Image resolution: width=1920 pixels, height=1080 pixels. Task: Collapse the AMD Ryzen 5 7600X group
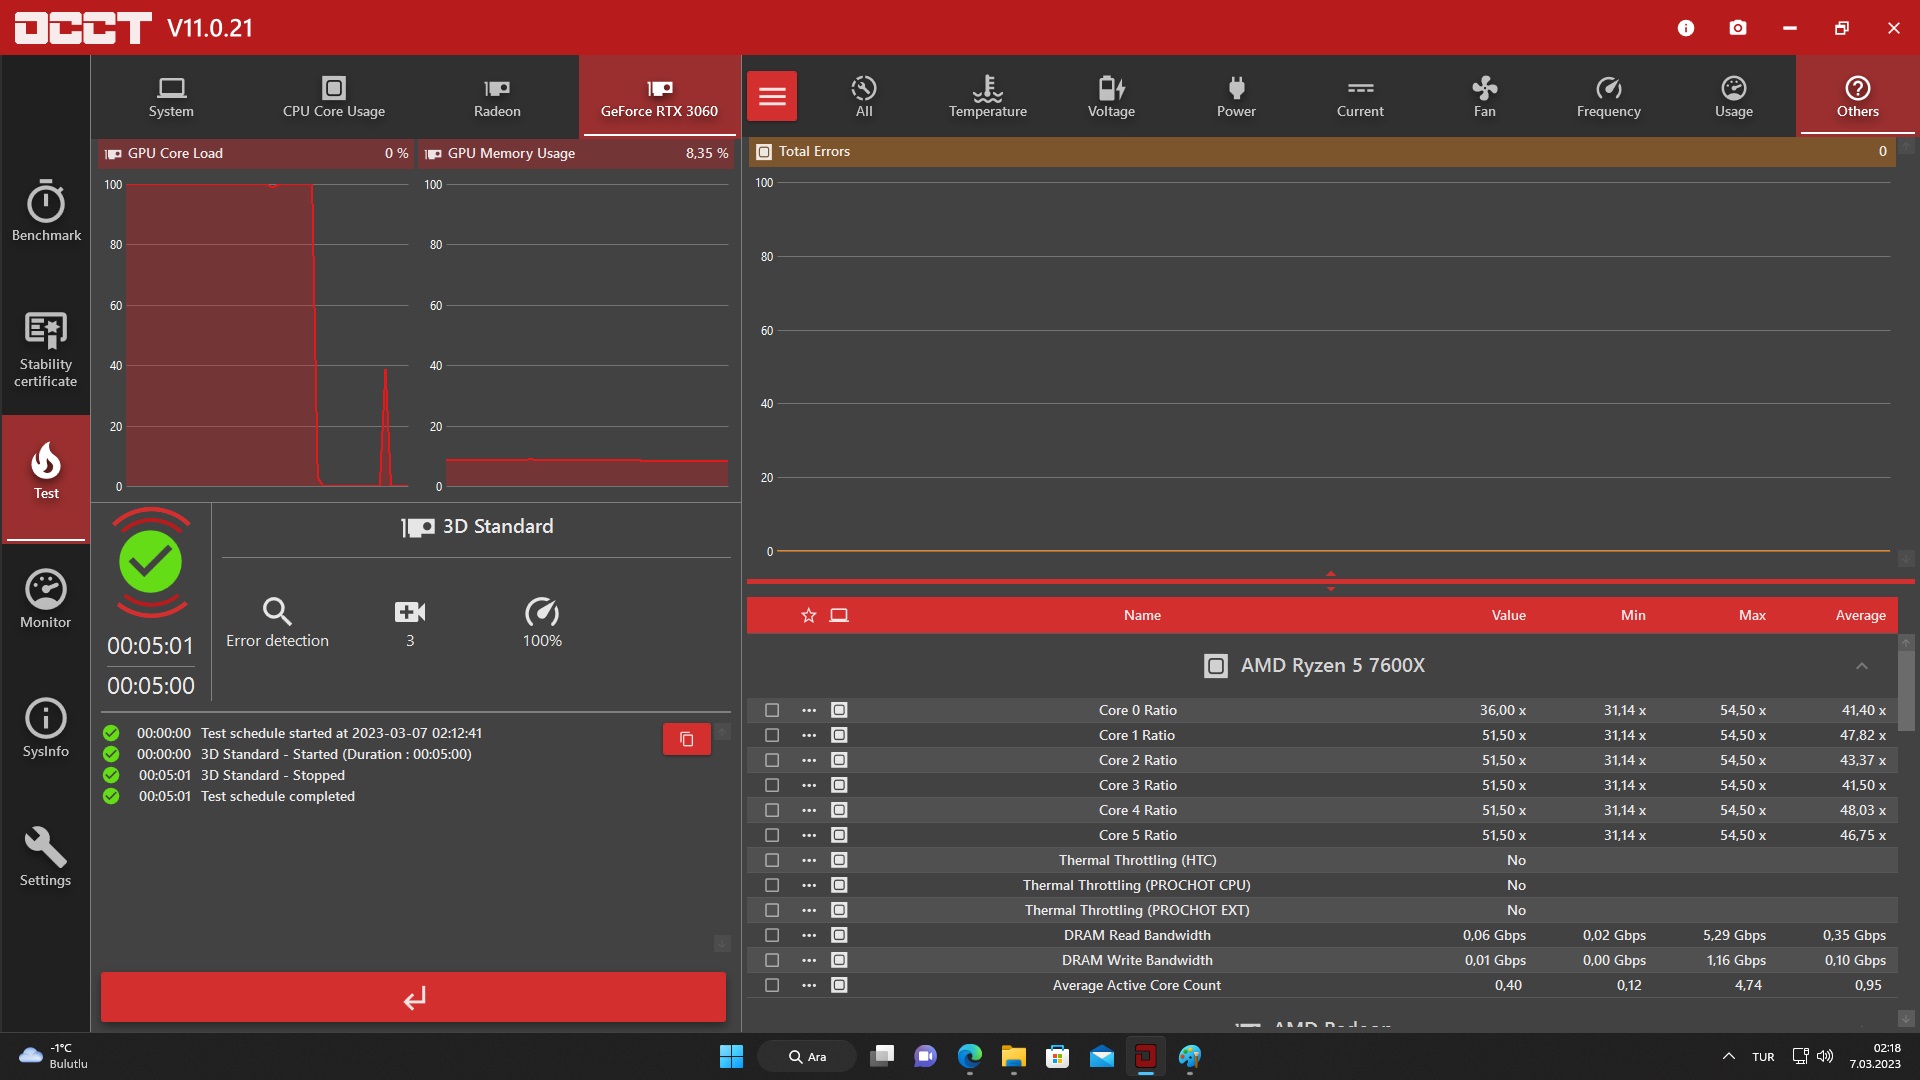(x=1861, y=666)
